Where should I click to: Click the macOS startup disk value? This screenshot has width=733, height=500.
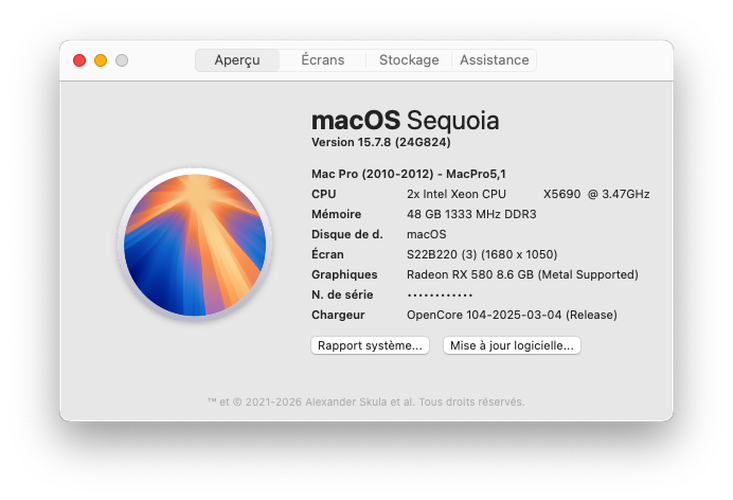(426, 234)
